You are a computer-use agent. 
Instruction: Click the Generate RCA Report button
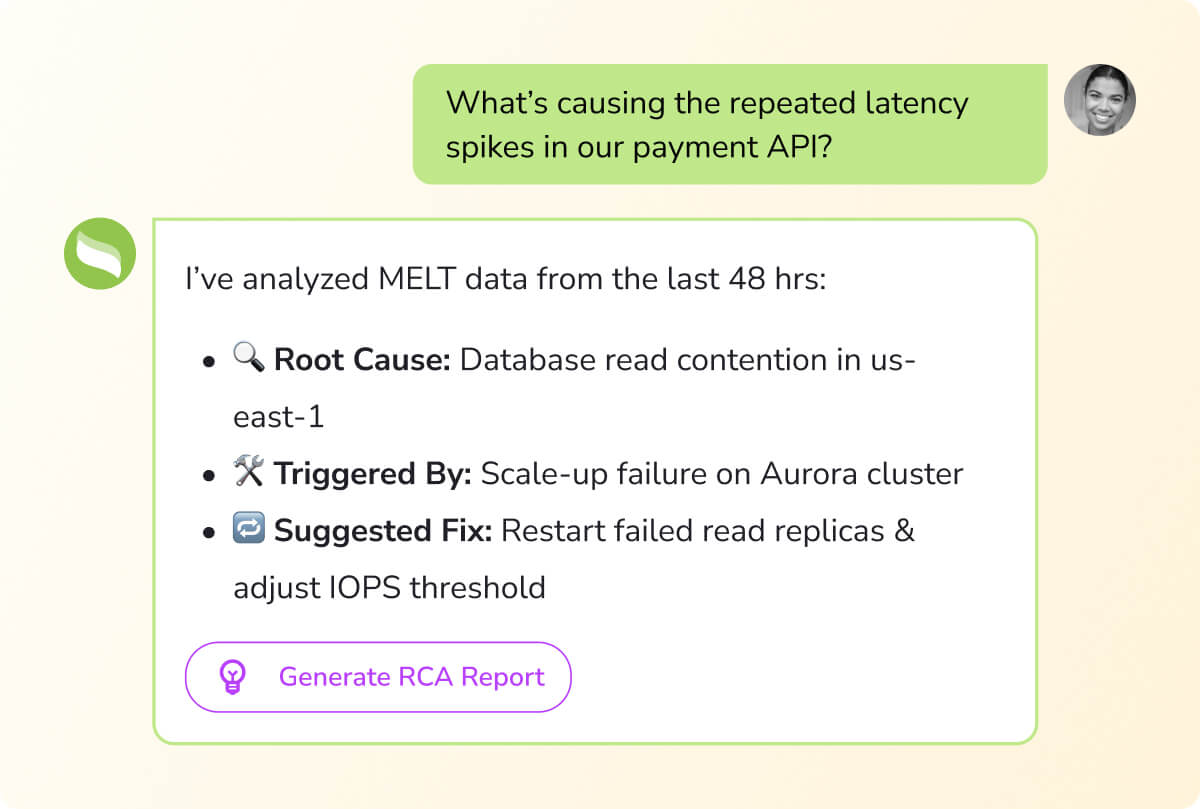(x=378, y=677)
